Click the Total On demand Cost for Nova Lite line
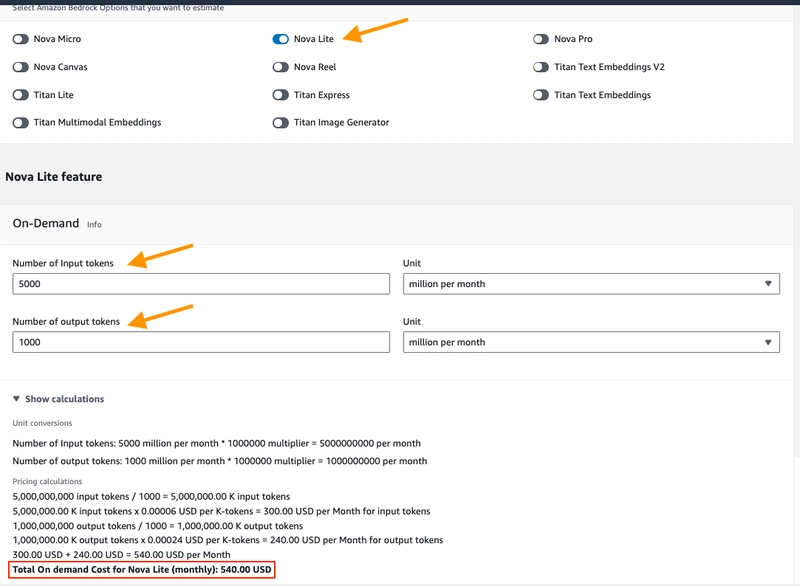 (142, 569)
